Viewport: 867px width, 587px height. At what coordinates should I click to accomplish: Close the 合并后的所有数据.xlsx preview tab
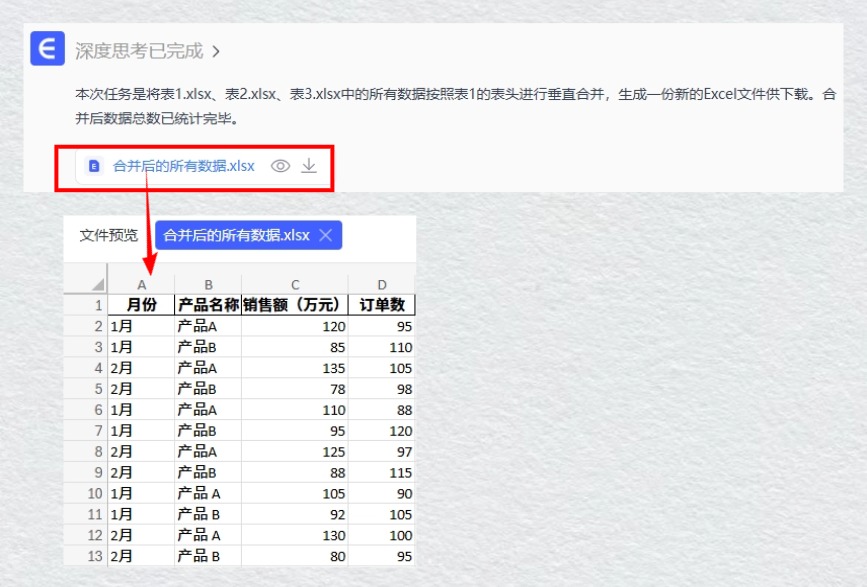pos(325,235)
